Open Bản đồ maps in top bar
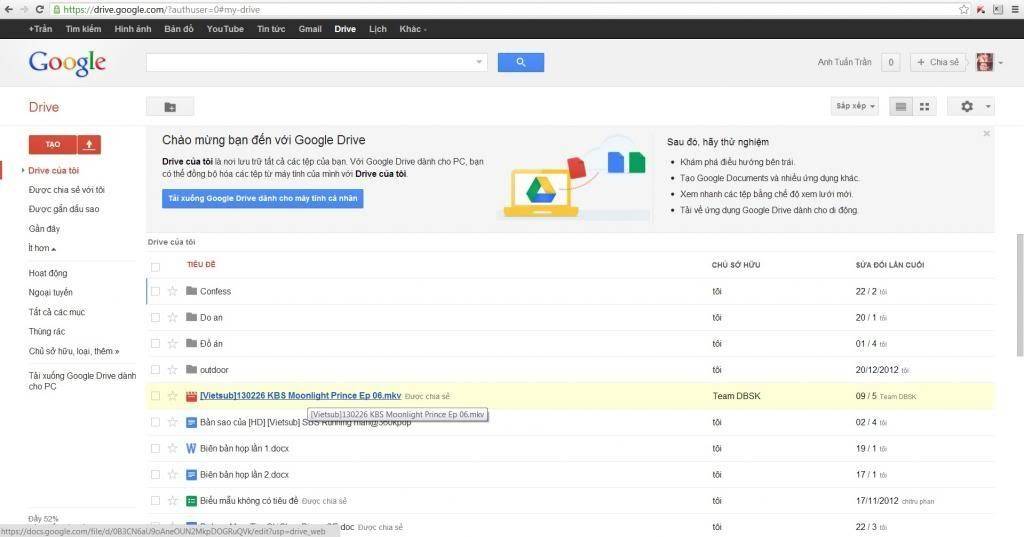This screenshot has height=537, width=1024. 179,29
